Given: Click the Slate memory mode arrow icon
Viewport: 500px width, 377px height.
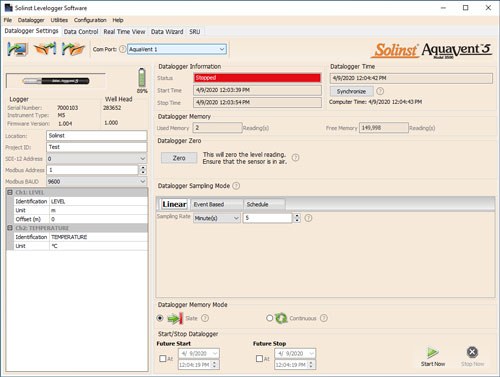Looking at the screenshot, I should tap(175, 318).
